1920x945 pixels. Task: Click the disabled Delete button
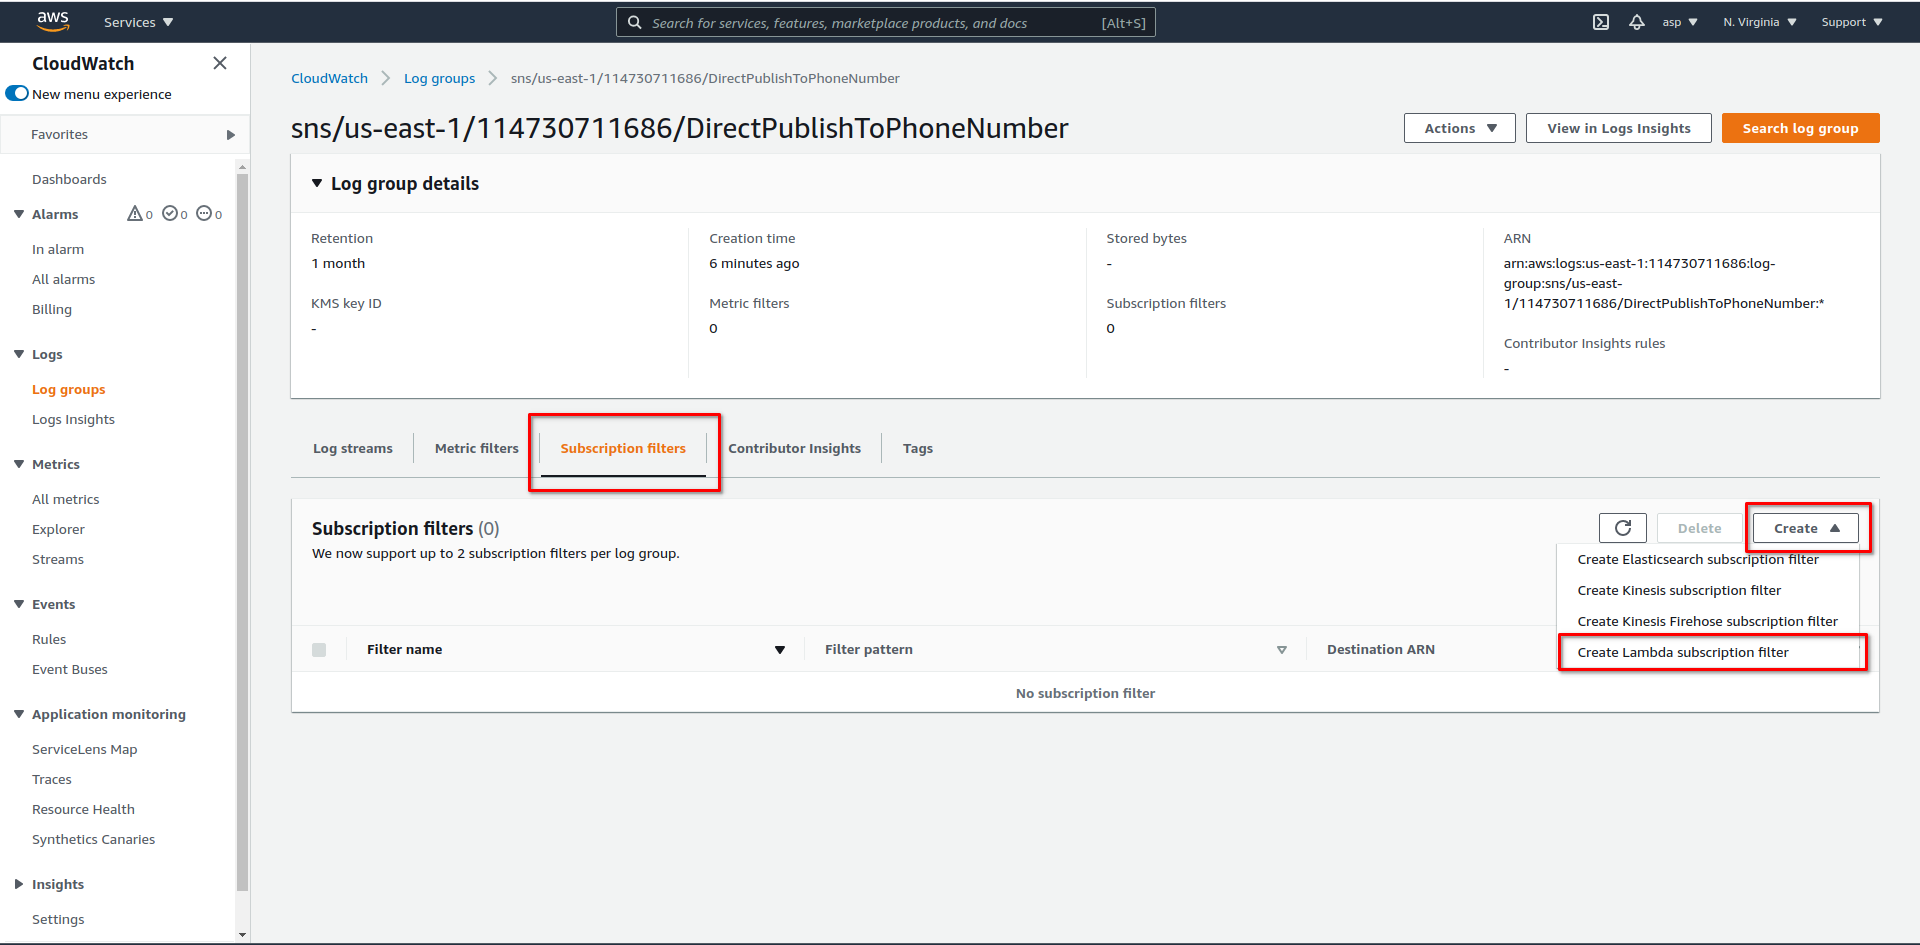(1700, 528)
